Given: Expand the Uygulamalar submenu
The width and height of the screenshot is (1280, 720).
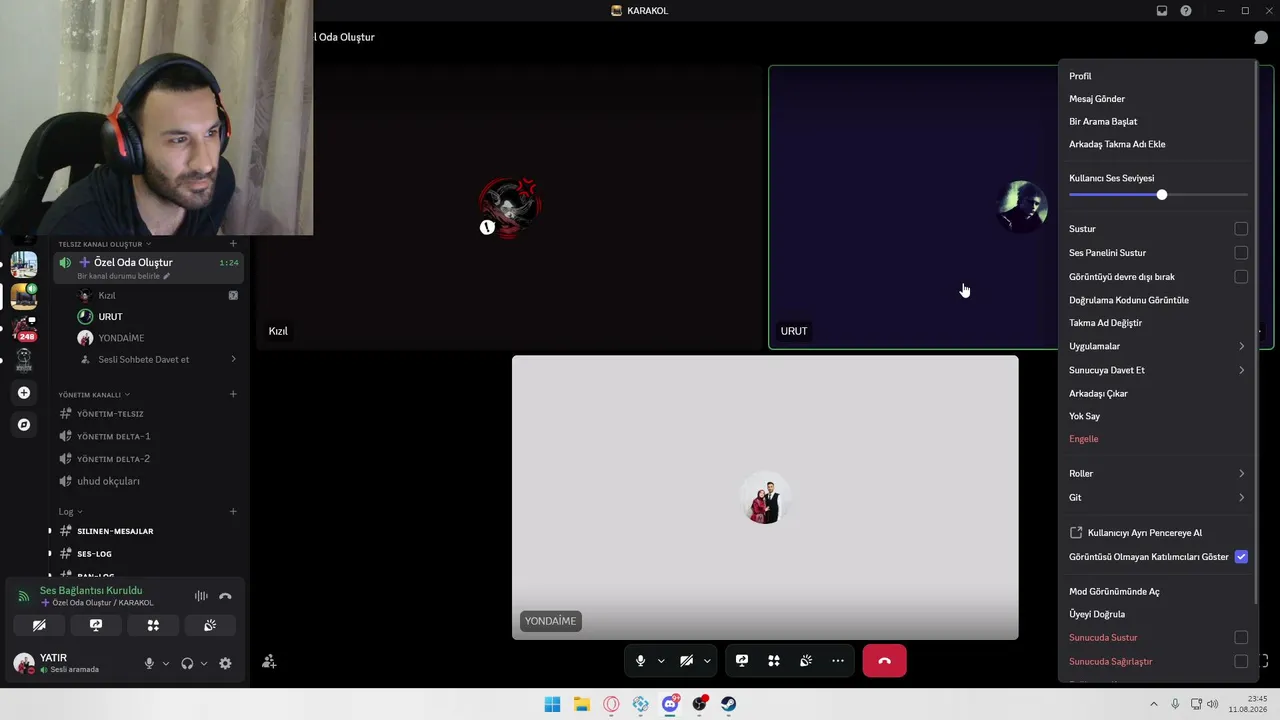Looking at the screenshot, I should (x=1157, y=346).
